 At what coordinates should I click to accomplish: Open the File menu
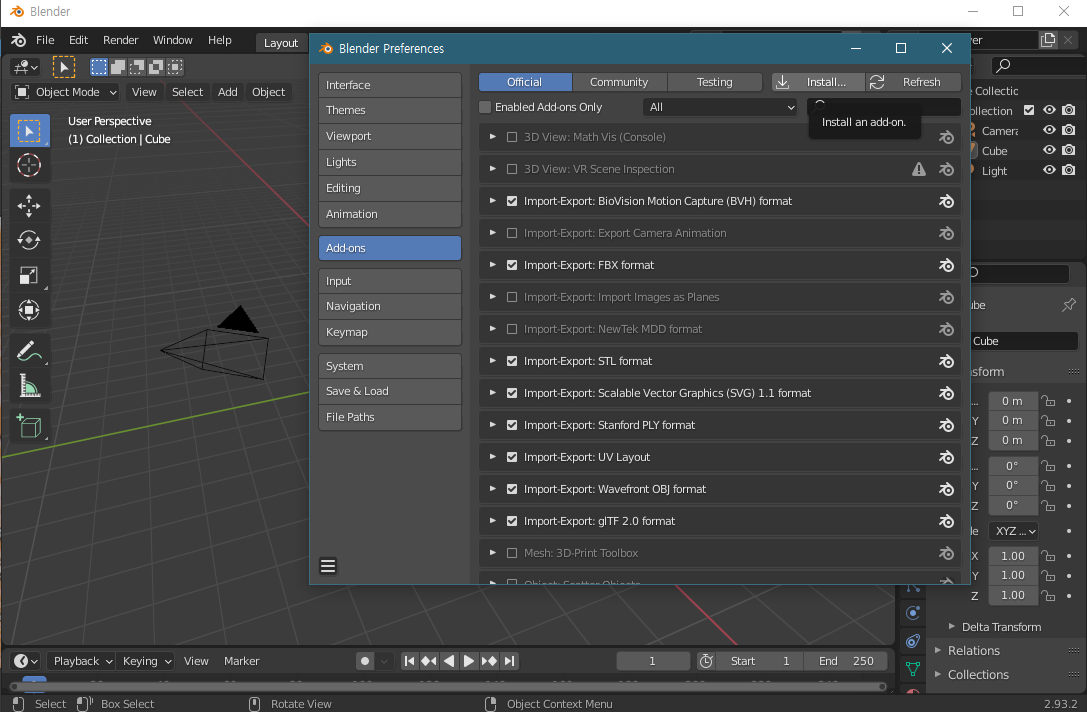point(45,40)
